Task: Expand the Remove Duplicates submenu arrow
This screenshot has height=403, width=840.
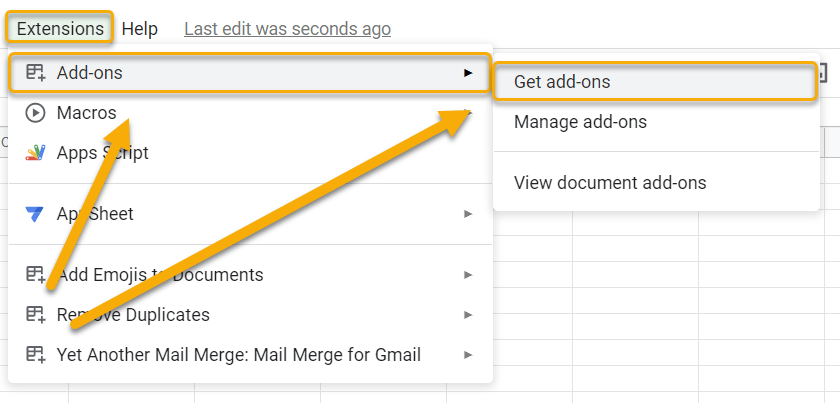Action: pyautogui.click(x=468, y=315)
